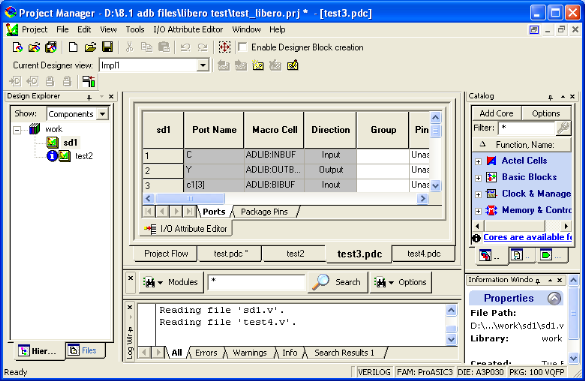The height and width of the screenshot is (381, 585).
Task: Click the blue info icon beside test2
Action: pos(52,156)
